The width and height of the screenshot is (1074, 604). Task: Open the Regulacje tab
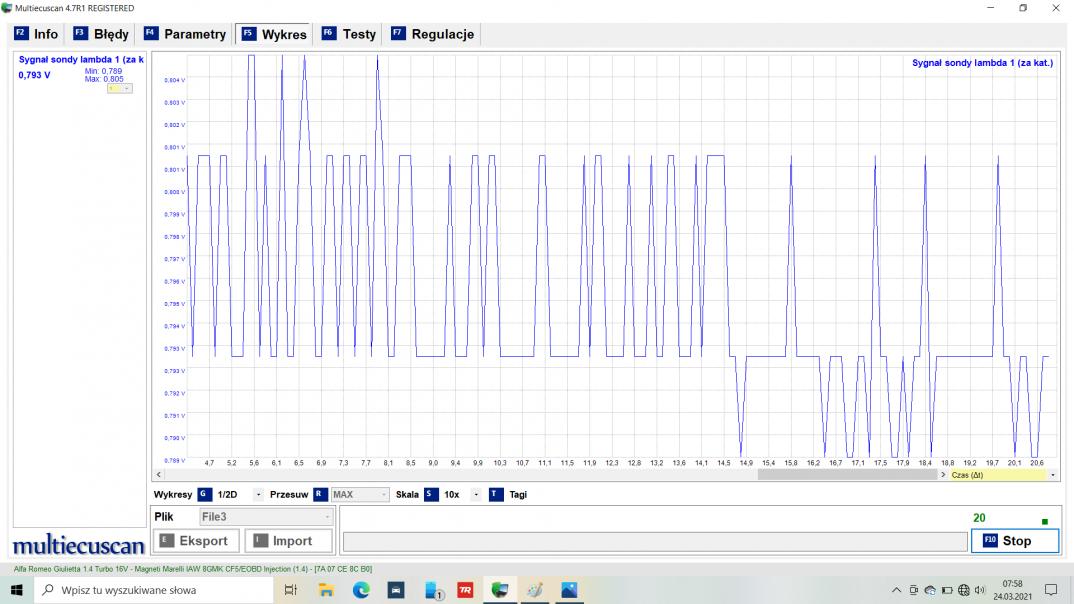(432, 34)
